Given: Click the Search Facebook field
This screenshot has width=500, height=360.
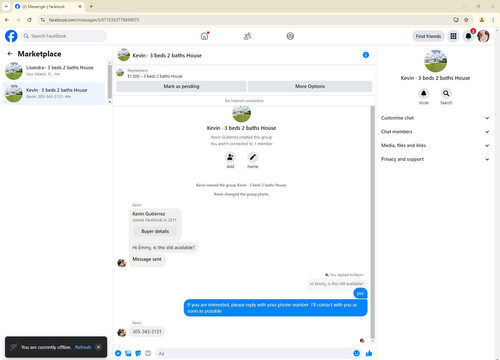Looking at the screenshot, I should pos(64,36).
